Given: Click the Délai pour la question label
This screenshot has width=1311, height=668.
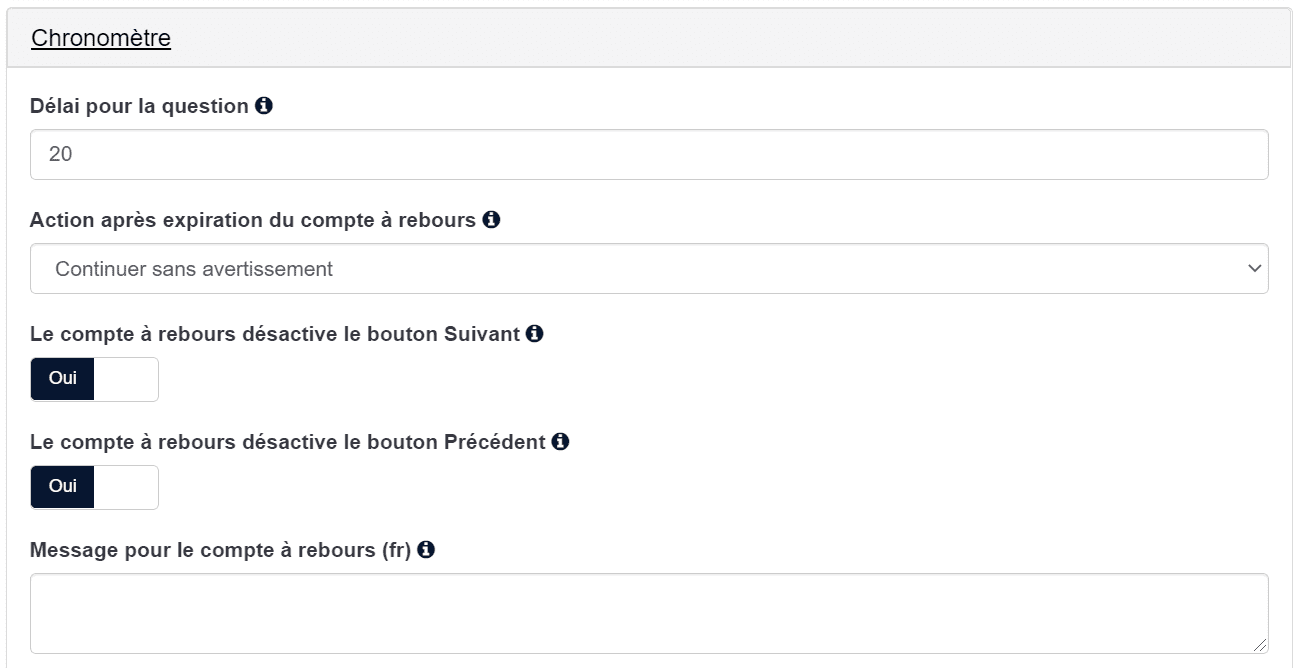Looking at the screenshot, I should pos(139,105).
